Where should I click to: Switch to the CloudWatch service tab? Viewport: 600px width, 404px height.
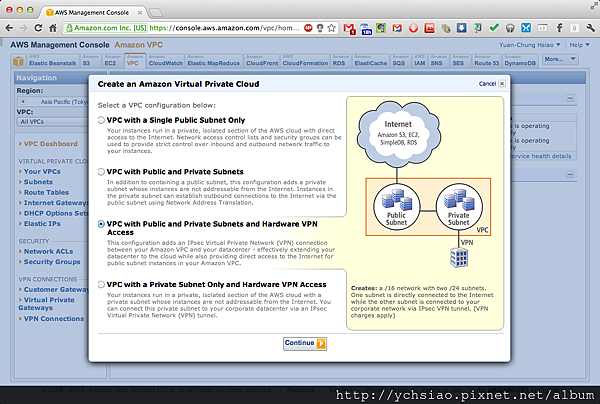[x=165, y=61]
